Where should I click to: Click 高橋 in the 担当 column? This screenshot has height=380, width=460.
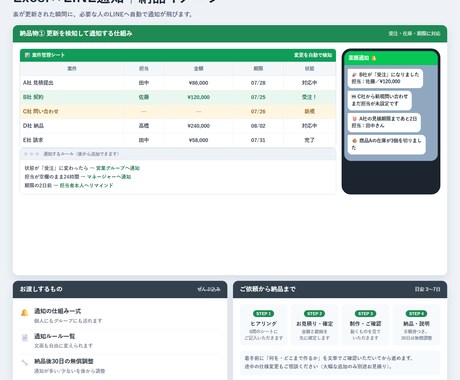(144, 126)
